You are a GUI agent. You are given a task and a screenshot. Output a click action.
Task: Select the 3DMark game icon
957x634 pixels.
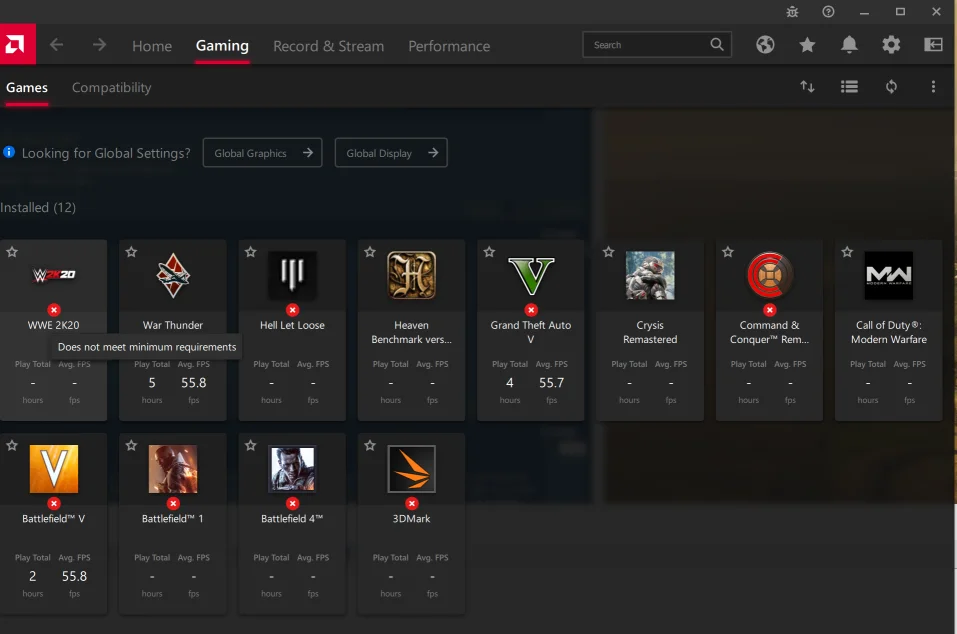click(x=411, y=469)
